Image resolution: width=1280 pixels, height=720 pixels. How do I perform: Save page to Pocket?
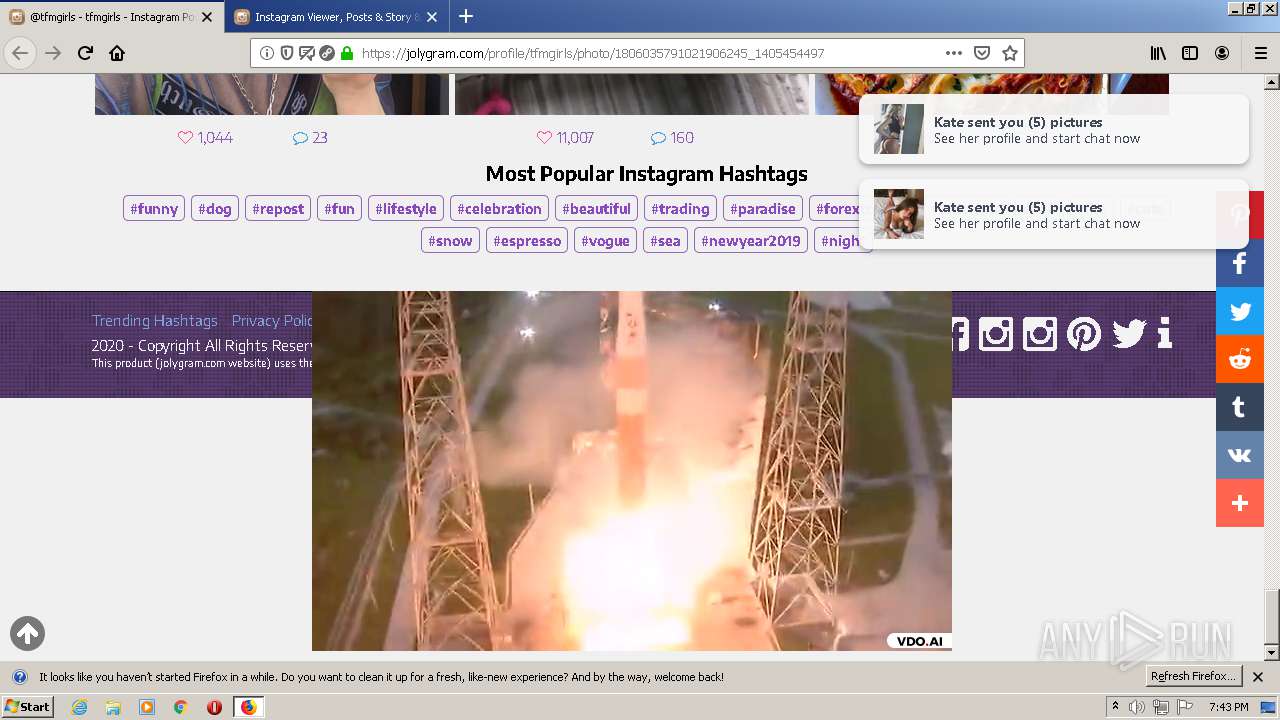982,53
